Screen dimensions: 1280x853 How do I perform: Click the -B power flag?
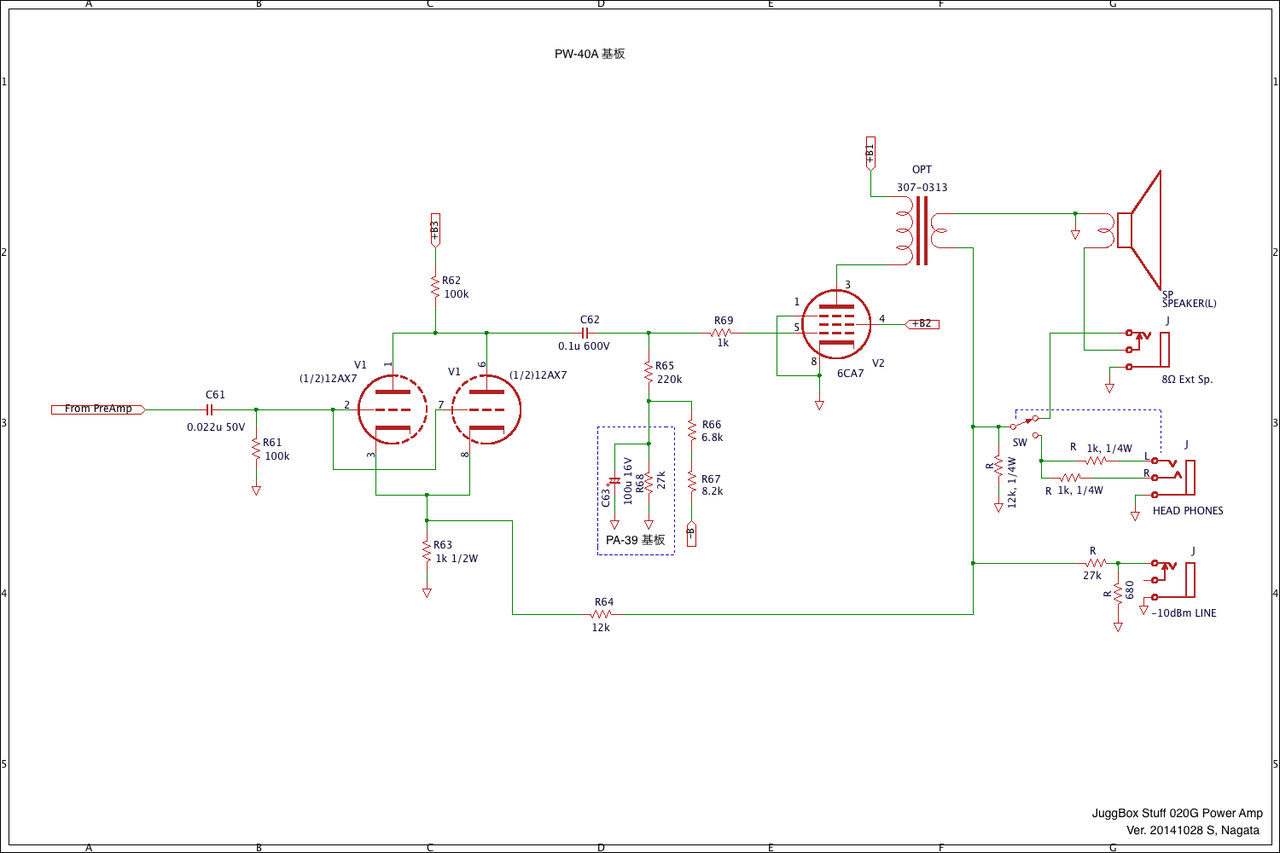pos(692,536)
